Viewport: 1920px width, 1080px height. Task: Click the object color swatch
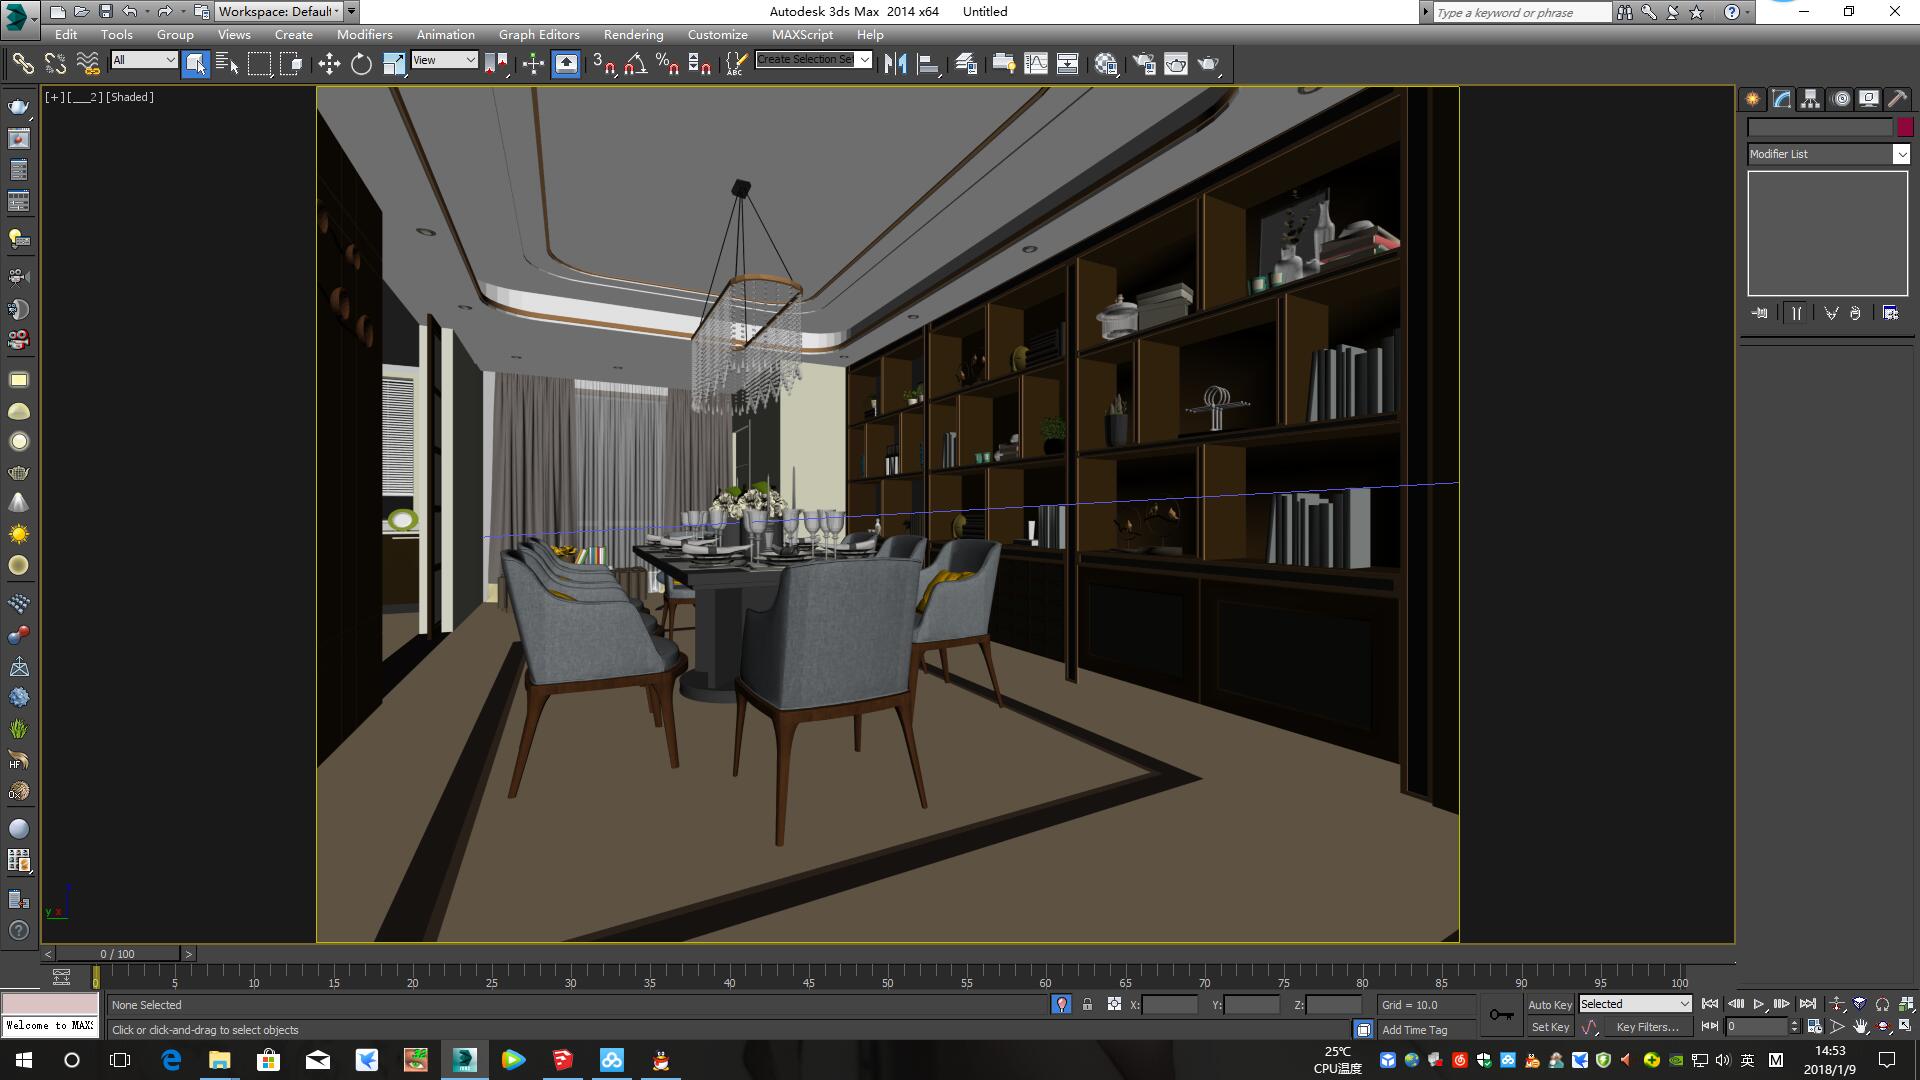(x=1905, y=127)
